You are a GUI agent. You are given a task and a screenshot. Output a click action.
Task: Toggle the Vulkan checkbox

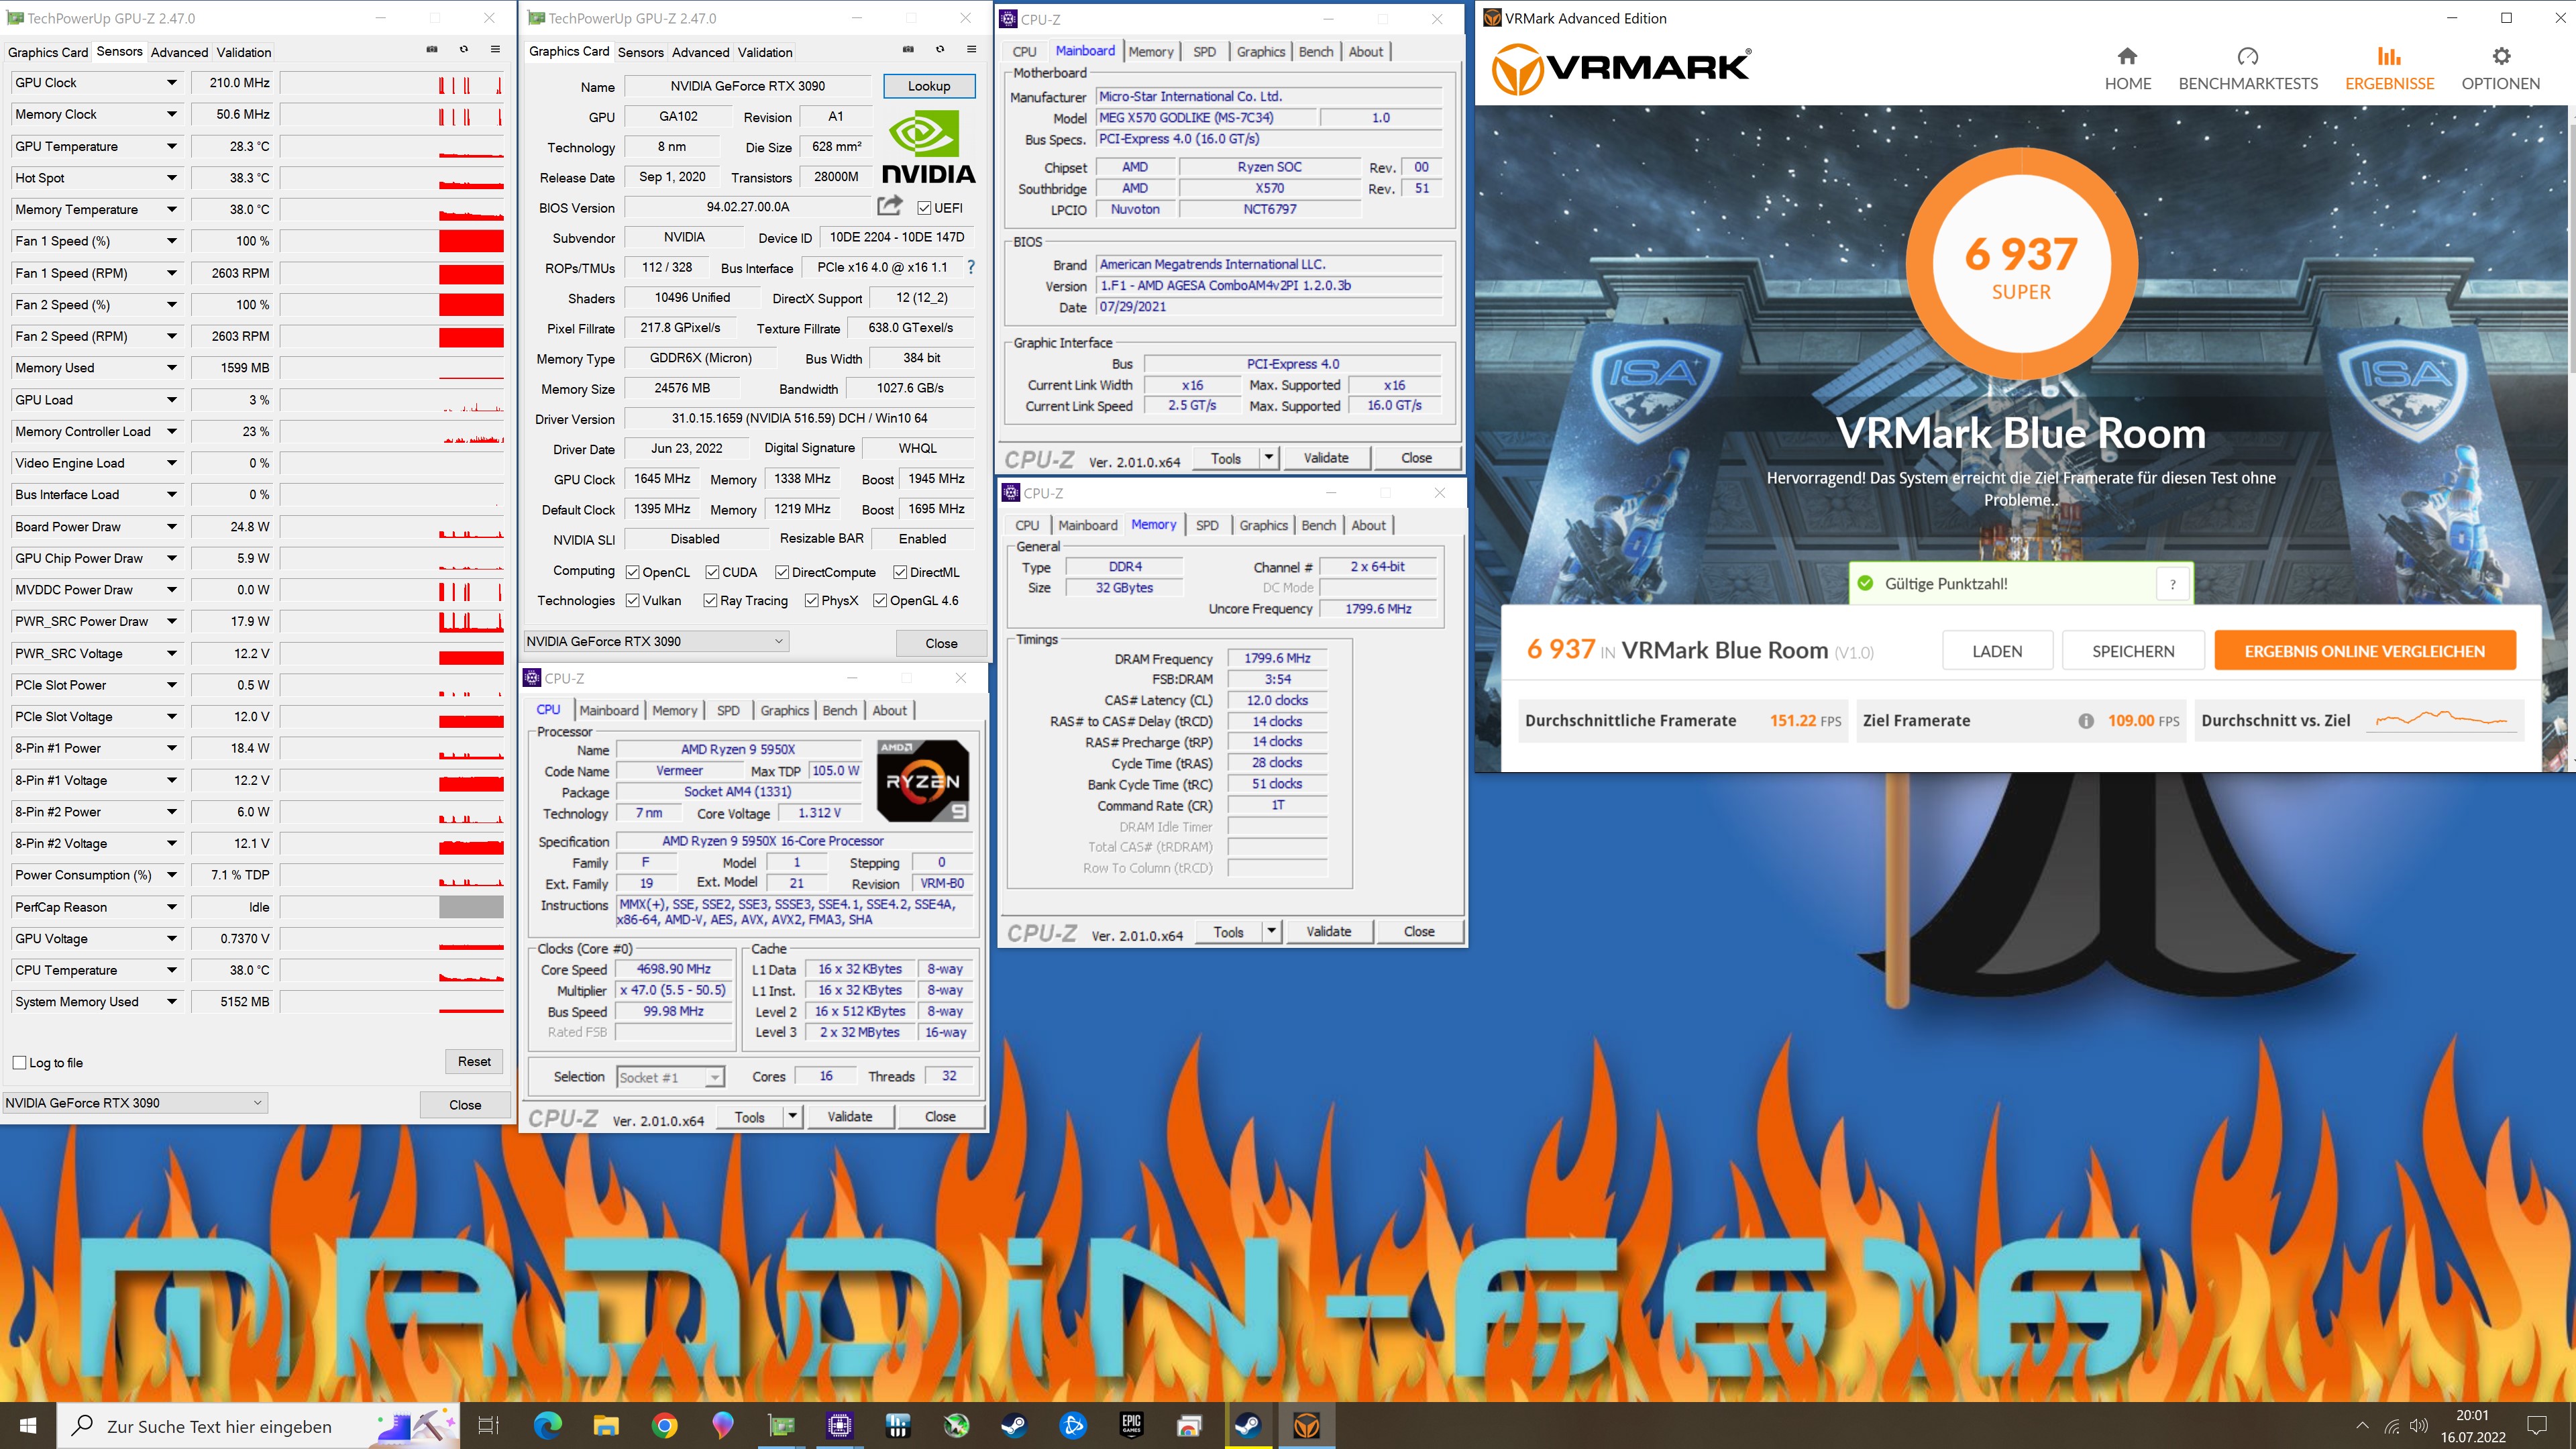633,600
